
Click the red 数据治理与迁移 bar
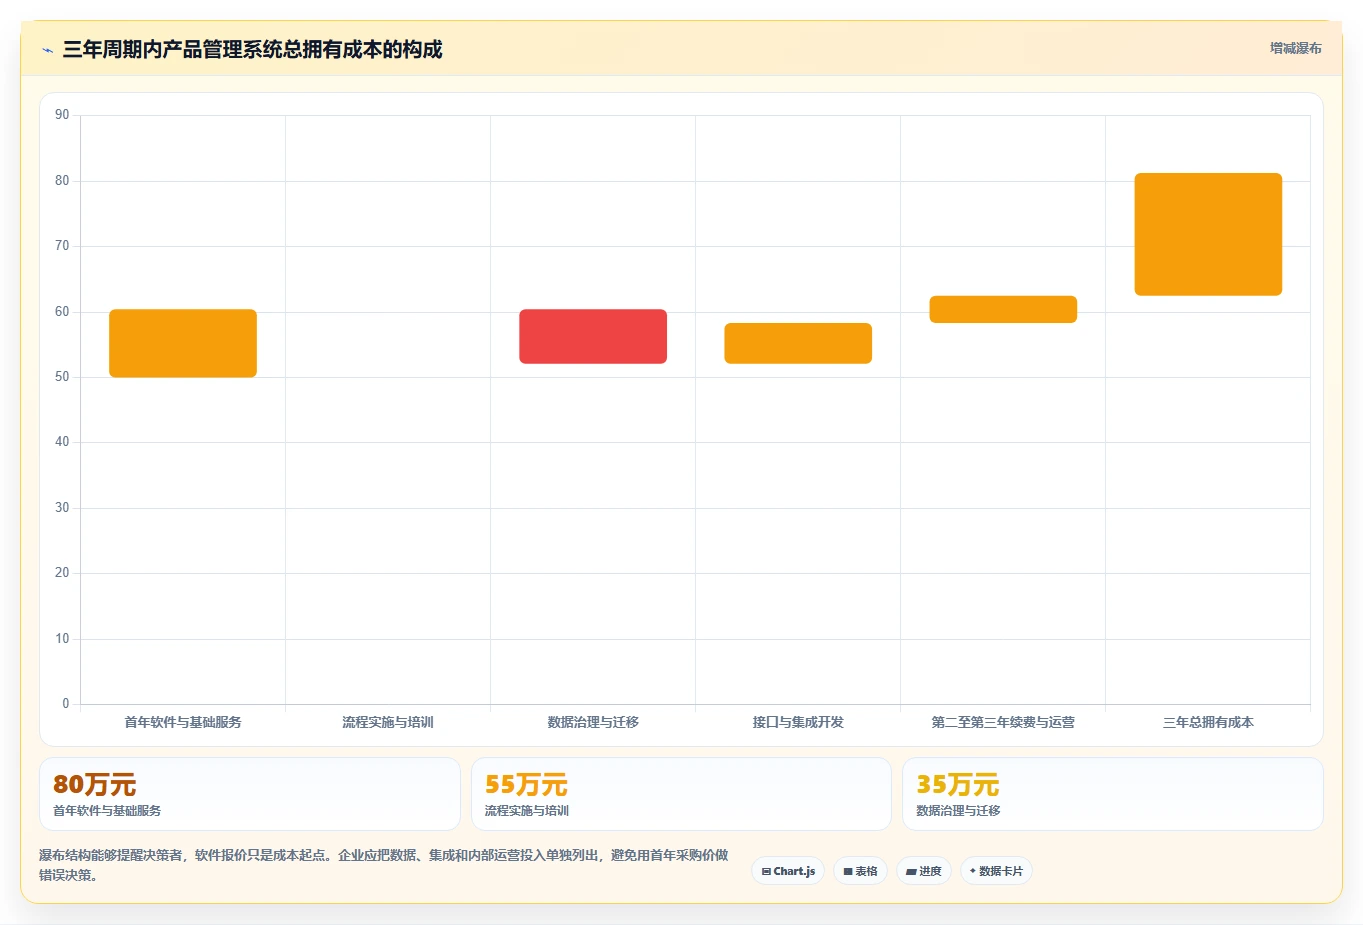tap(593, 336)
